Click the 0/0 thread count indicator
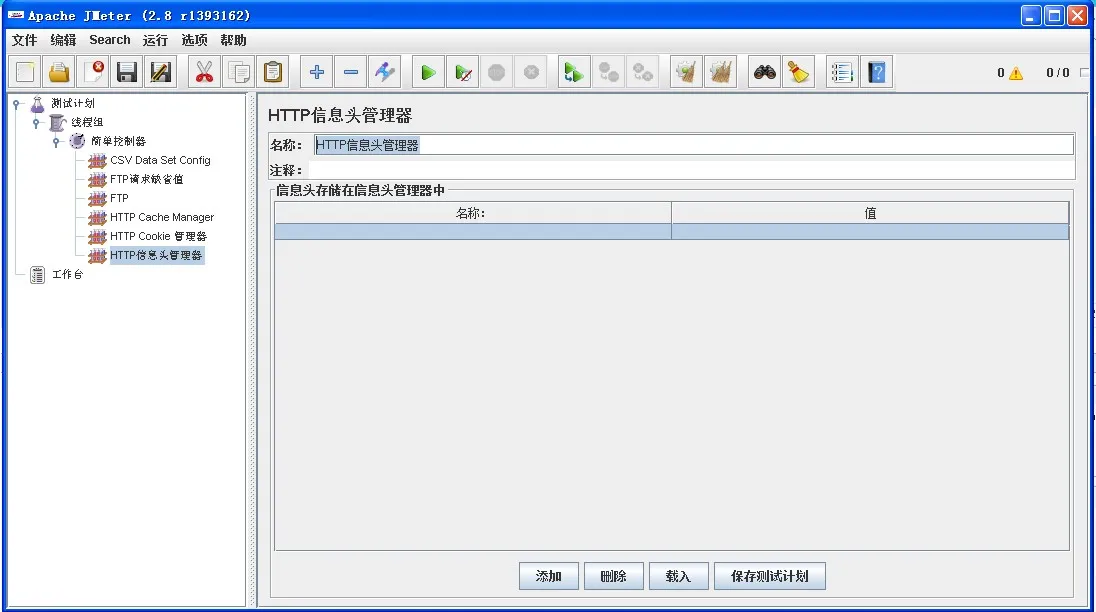Image resolution: width=1096 pixels, height=612 pixels. coord(1058,73)
